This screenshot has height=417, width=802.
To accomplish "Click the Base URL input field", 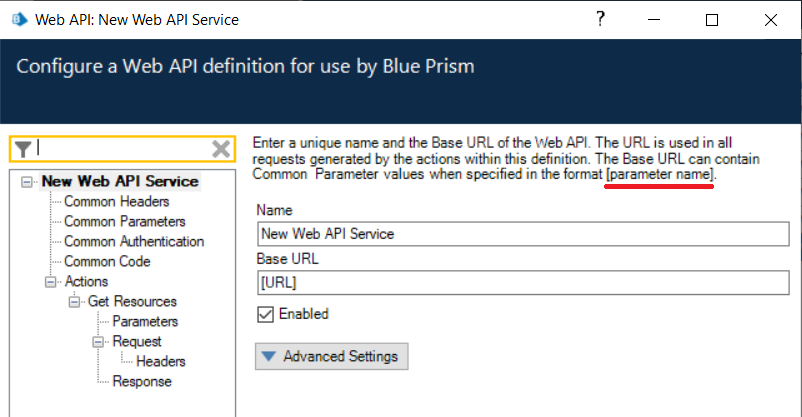I will click(x=523, y=281).
